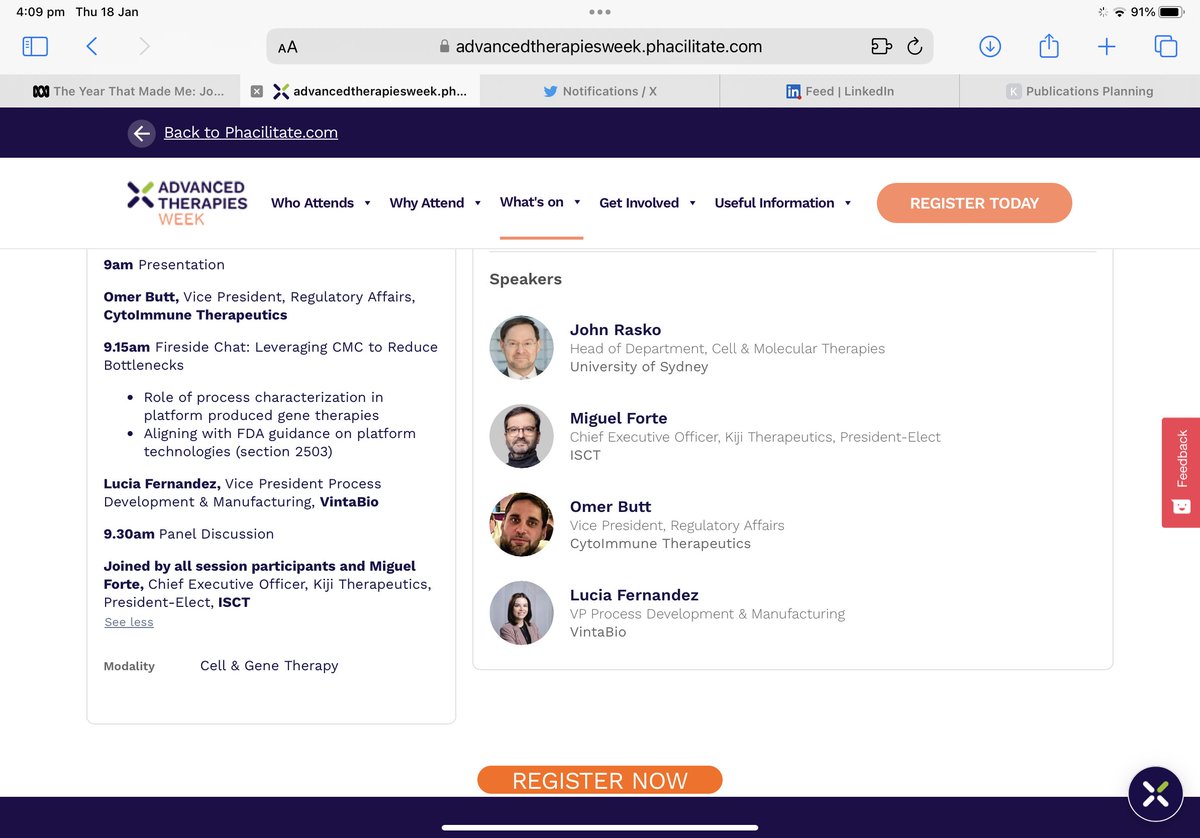Switch to Feed | LinkedIn tab

(x=840, y=91)
